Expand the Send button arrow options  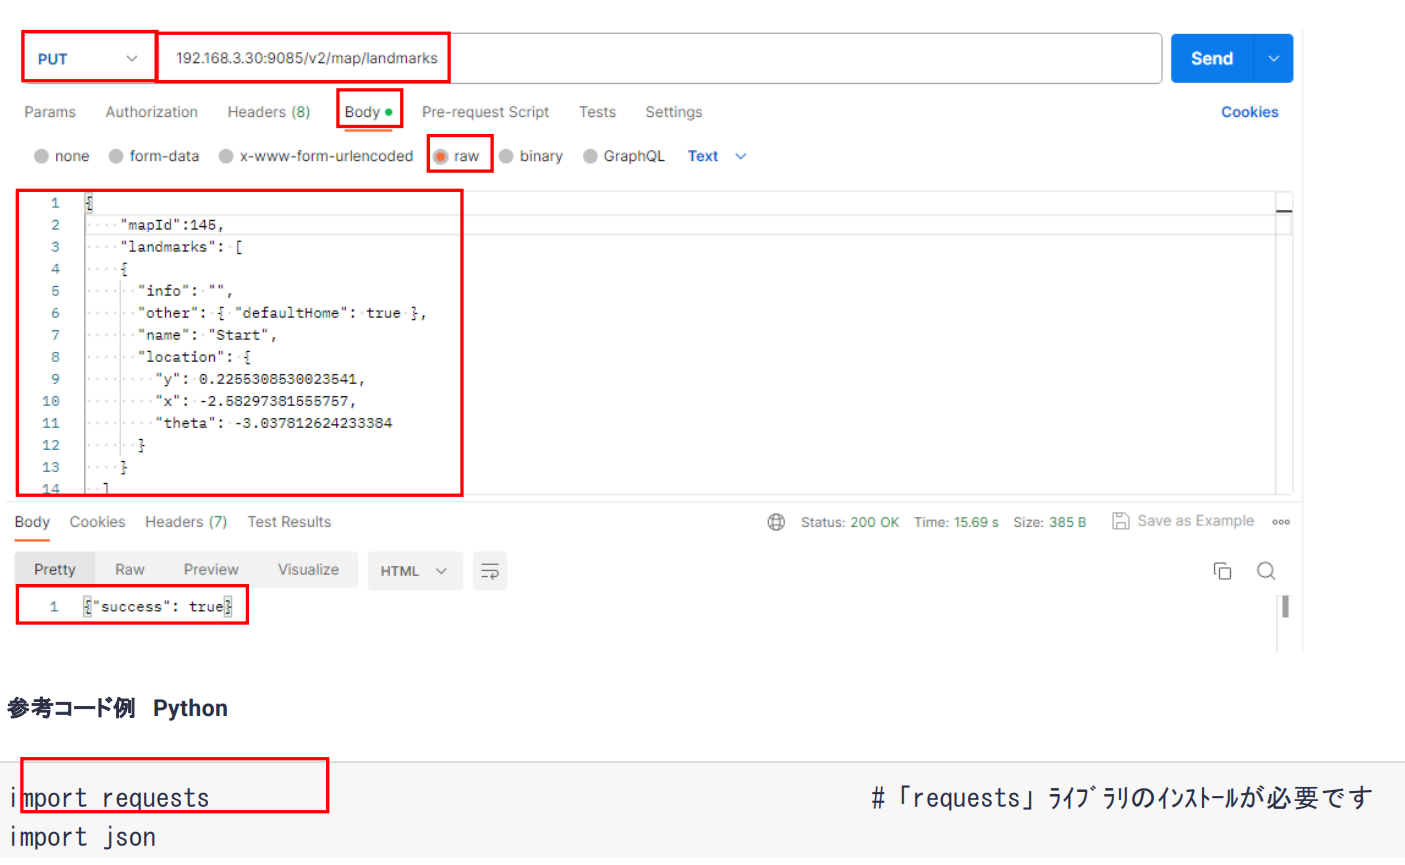point(1273,58)
